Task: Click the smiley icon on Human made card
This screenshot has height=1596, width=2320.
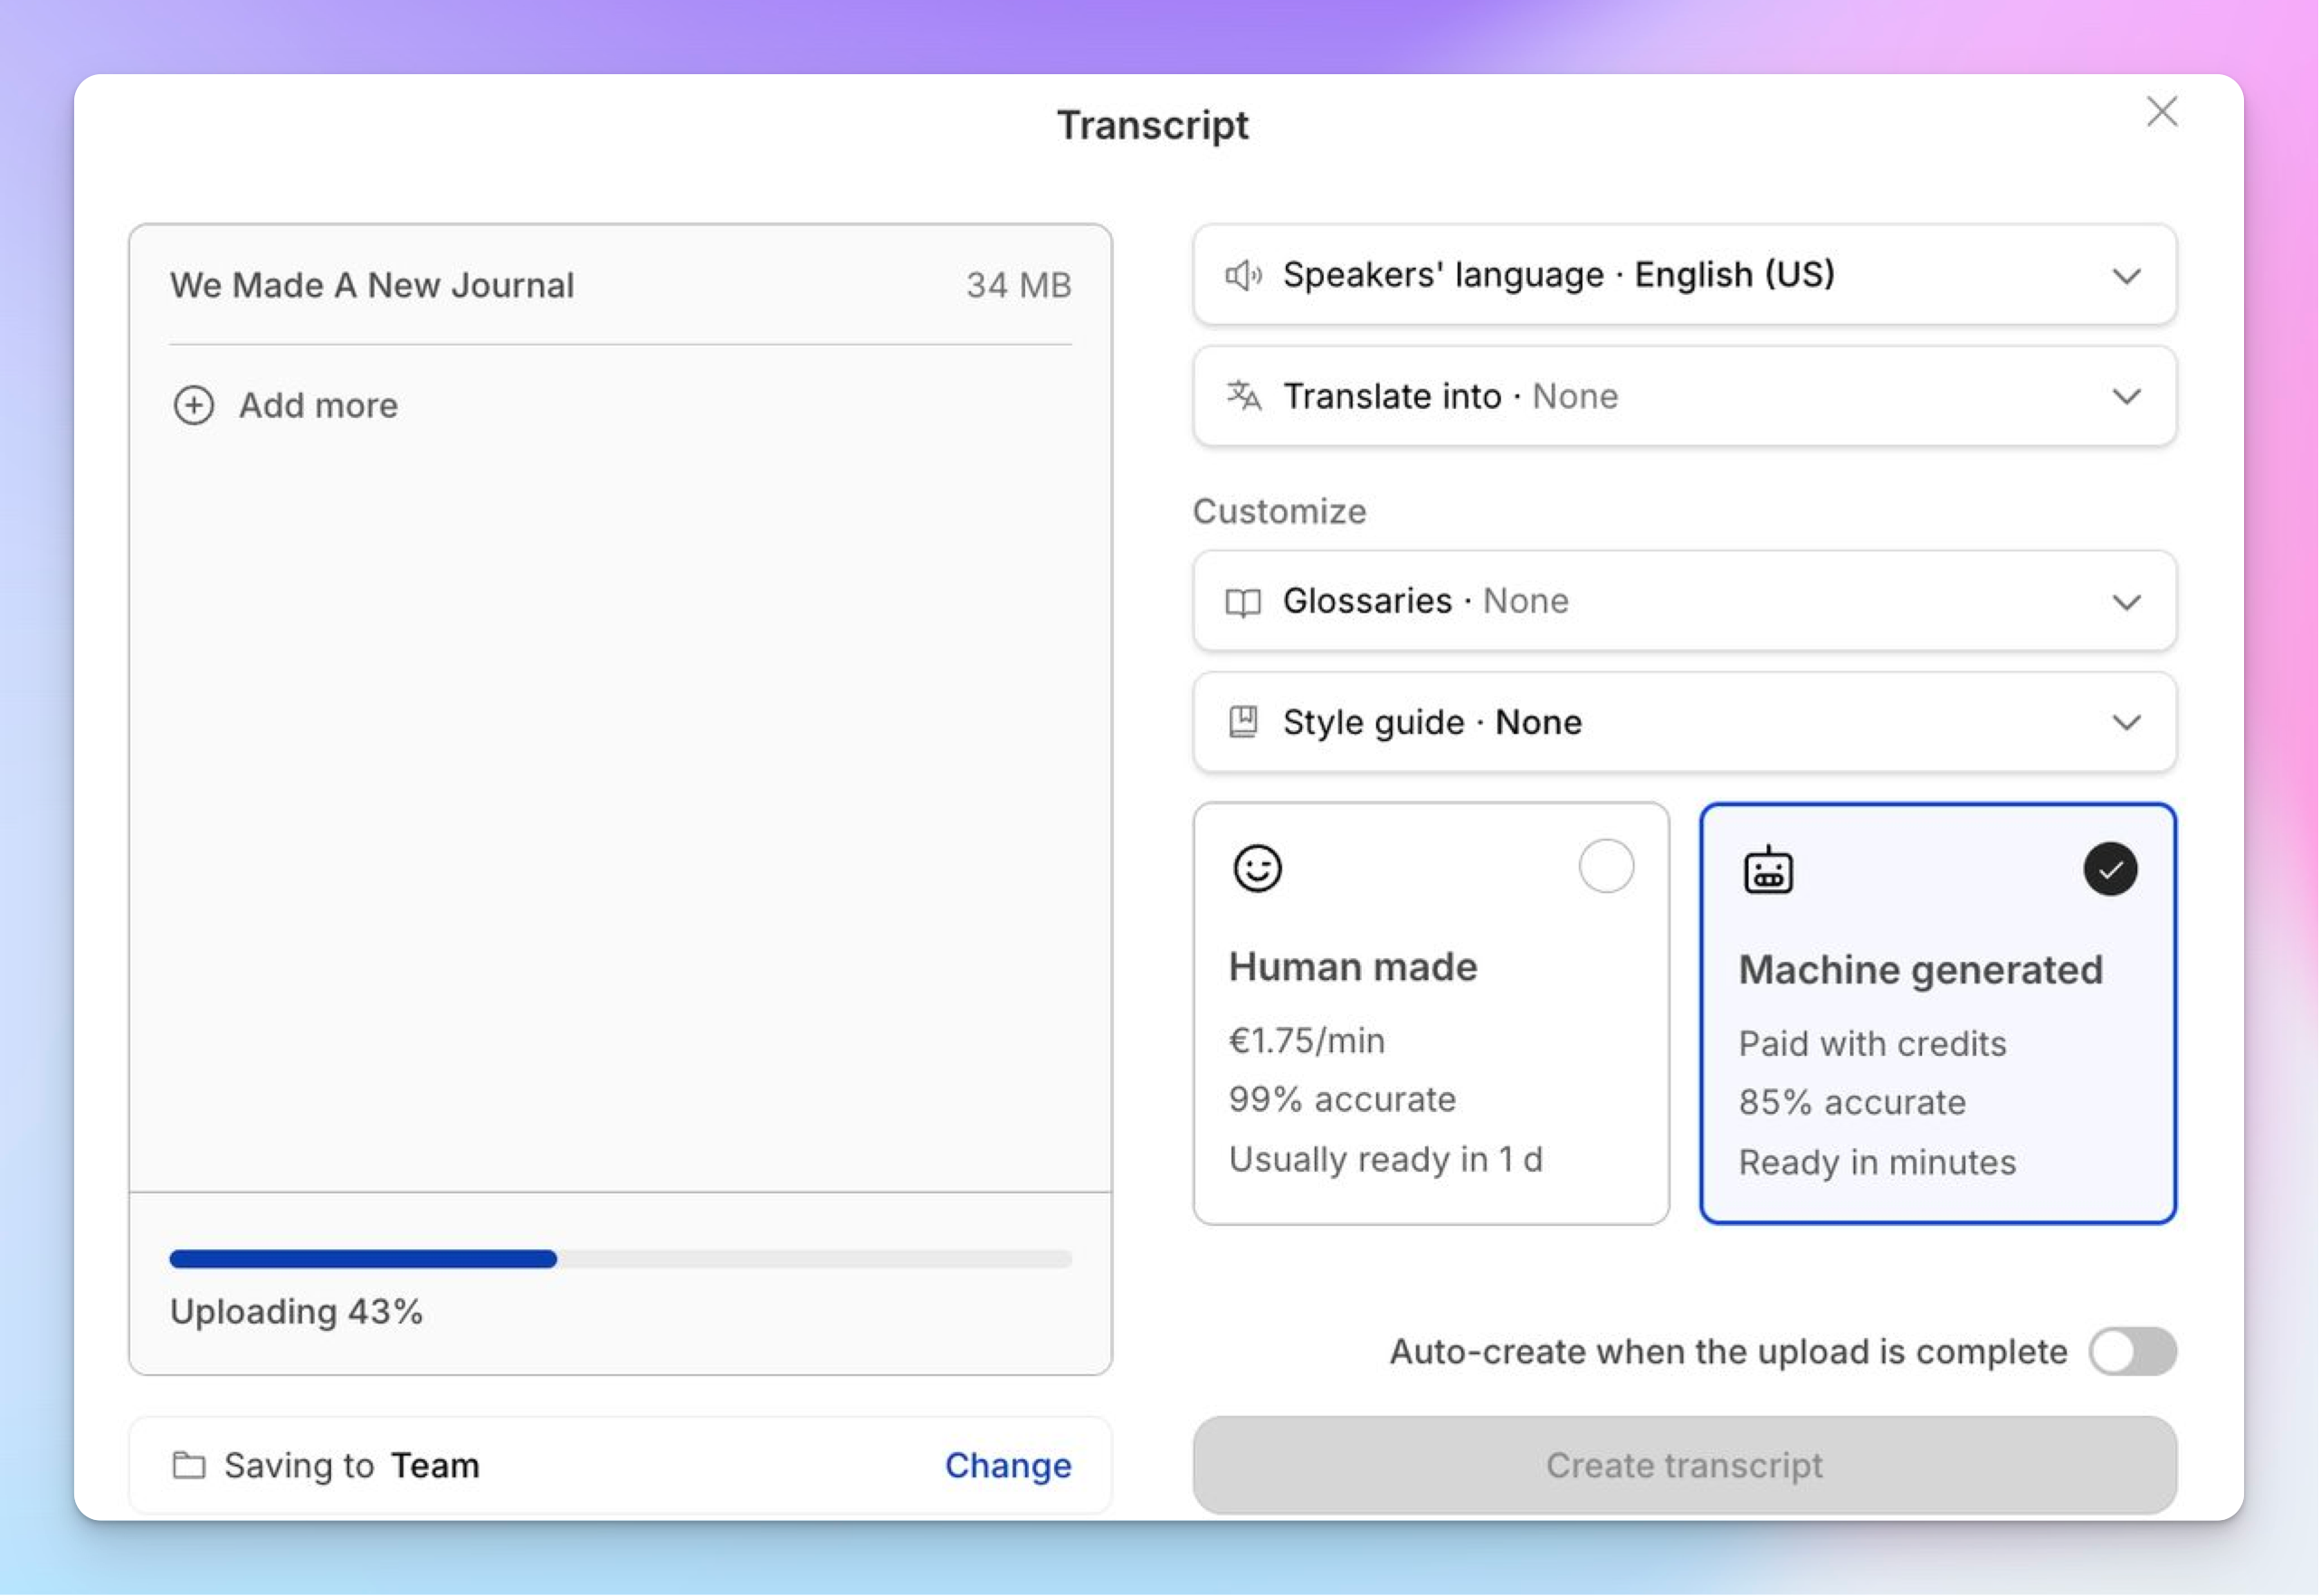Action: [1257, 868]
